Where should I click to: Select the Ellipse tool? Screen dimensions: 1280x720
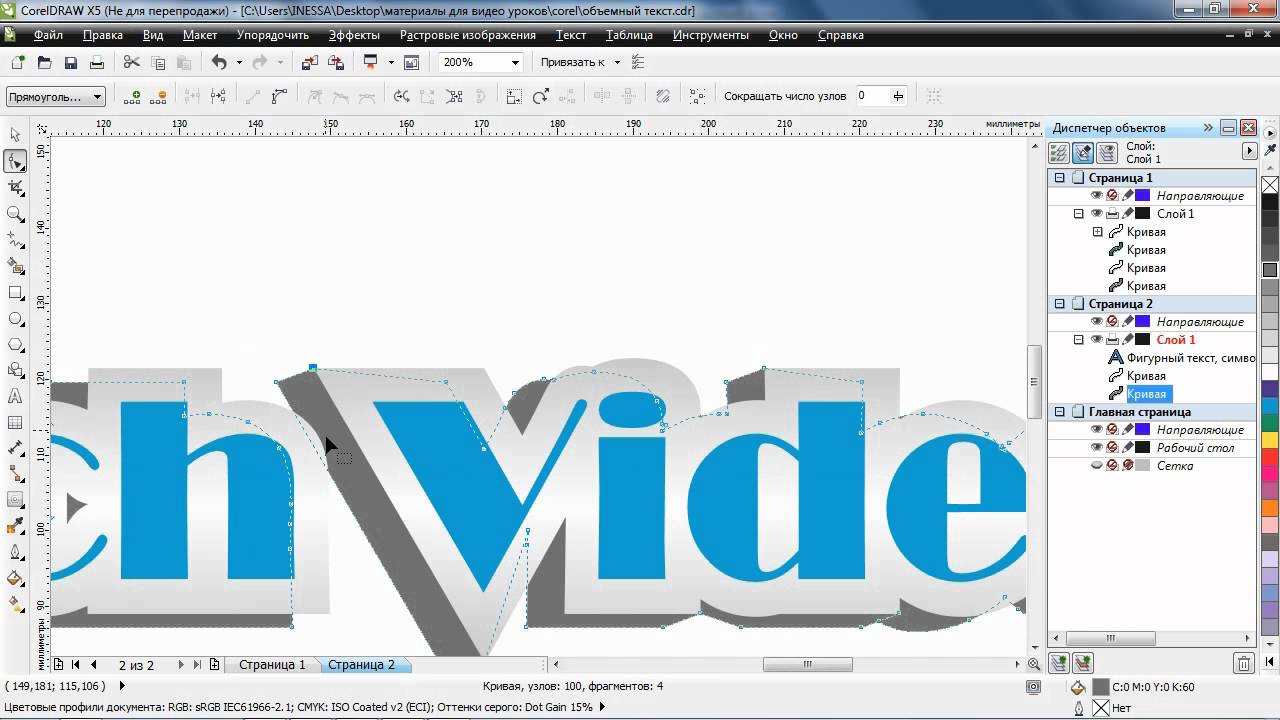pyautogui.click(x=15, y=319)
